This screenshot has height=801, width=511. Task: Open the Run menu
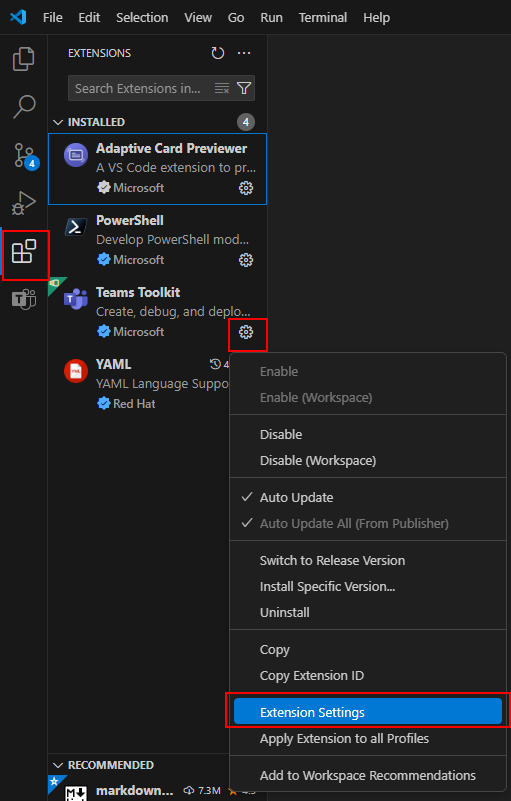point(271,17)
